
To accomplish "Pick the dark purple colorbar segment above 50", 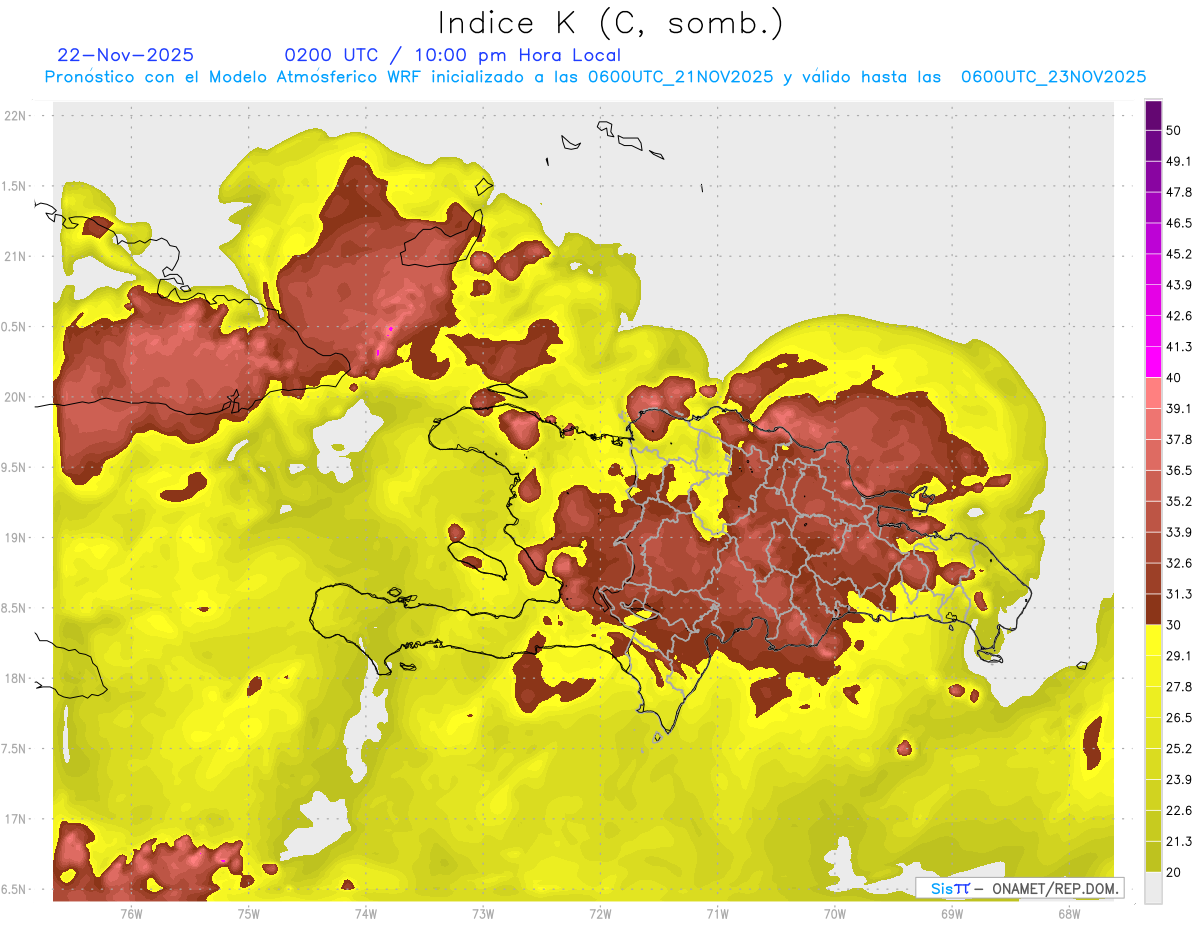I will point(1153,115).
